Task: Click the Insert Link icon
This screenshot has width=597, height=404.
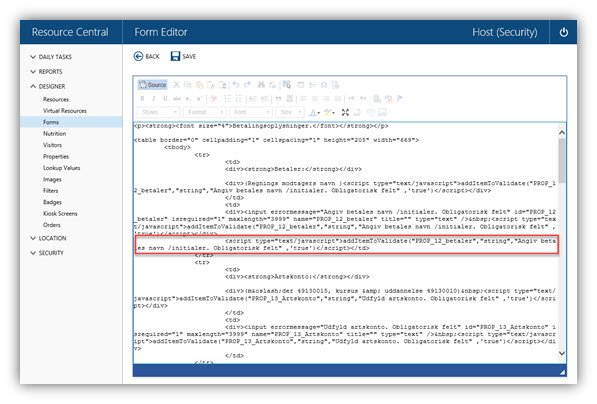Action: click(377, 99)
